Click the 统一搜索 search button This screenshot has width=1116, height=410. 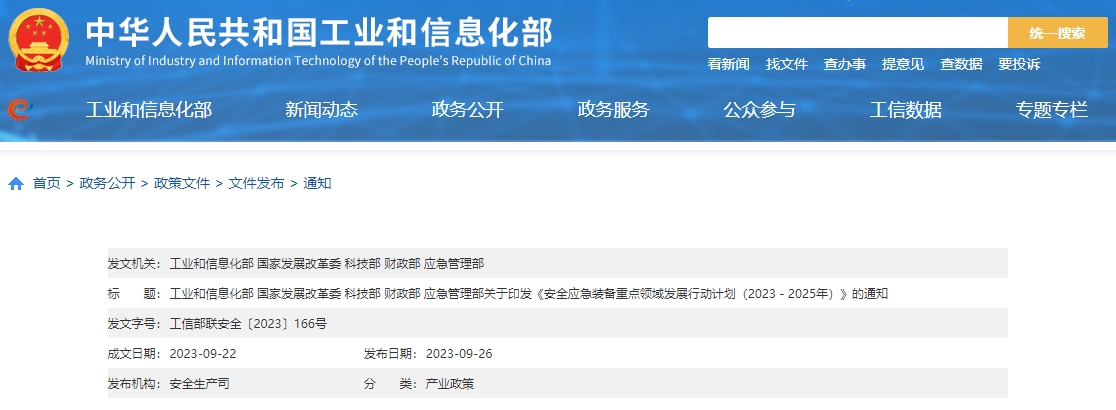(x=1058, y=33)
